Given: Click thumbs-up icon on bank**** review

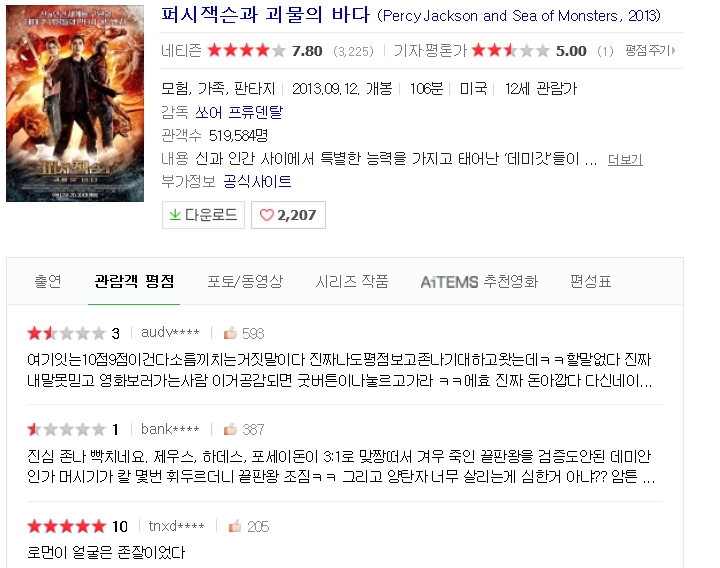Looking at the screenshot, I should 230,429.
